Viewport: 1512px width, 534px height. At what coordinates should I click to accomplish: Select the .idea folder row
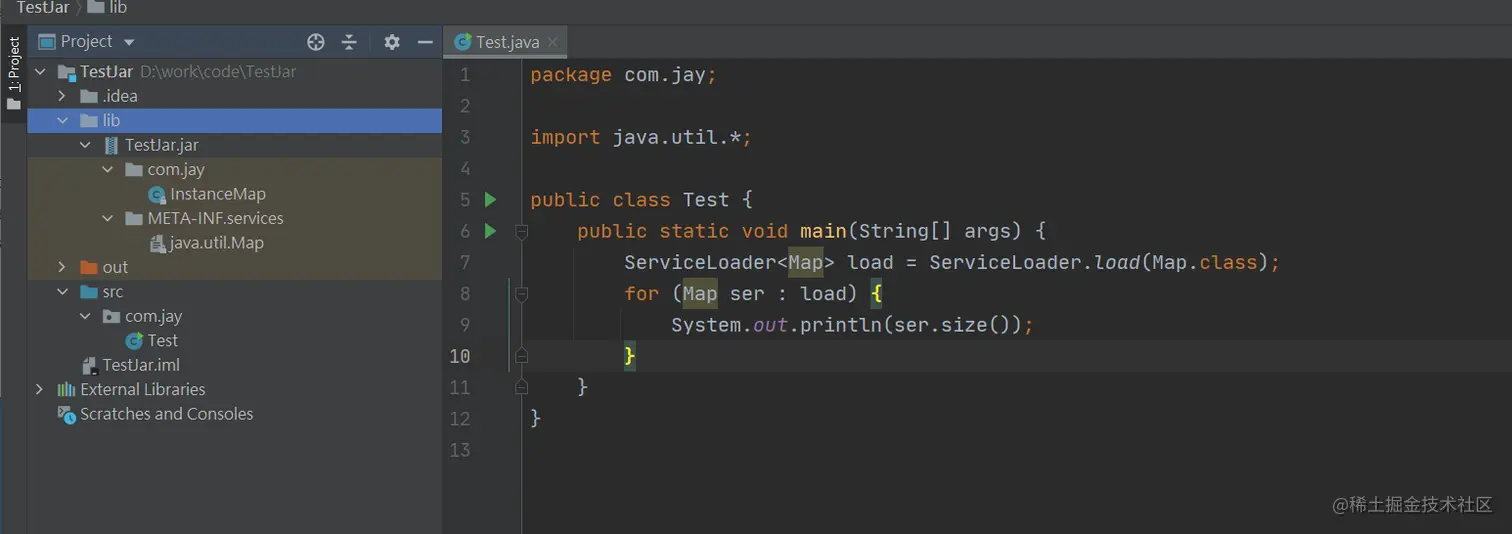pyautogui.click(x=235, y=96)
